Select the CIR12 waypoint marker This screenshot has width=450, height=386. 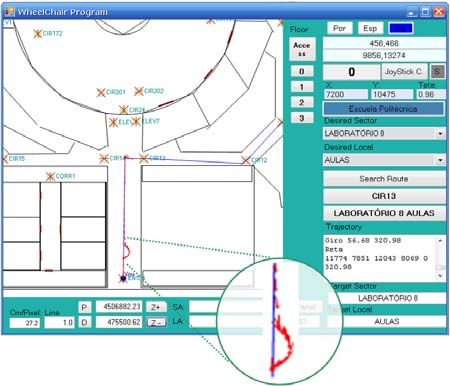pyautogui.click(x=246, y=160)
